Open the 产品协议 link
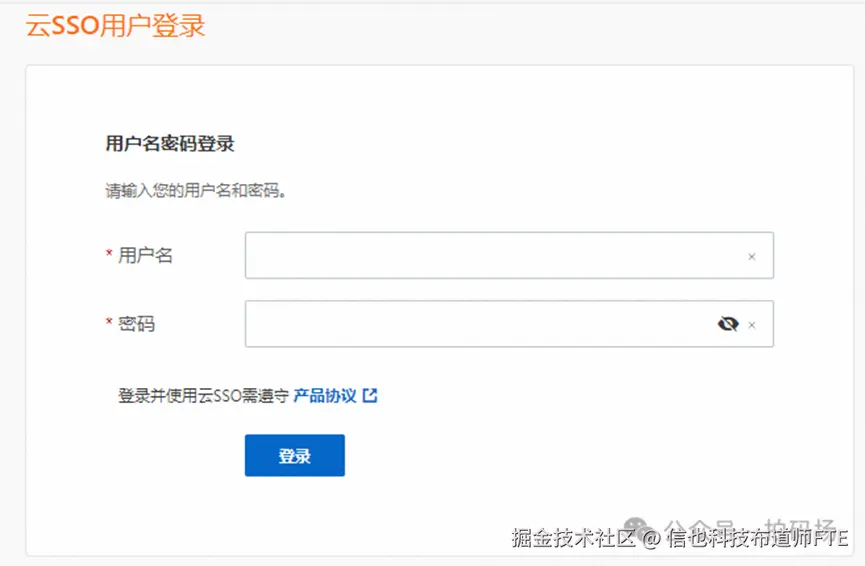The image size is (865, 566). point(325,395)
